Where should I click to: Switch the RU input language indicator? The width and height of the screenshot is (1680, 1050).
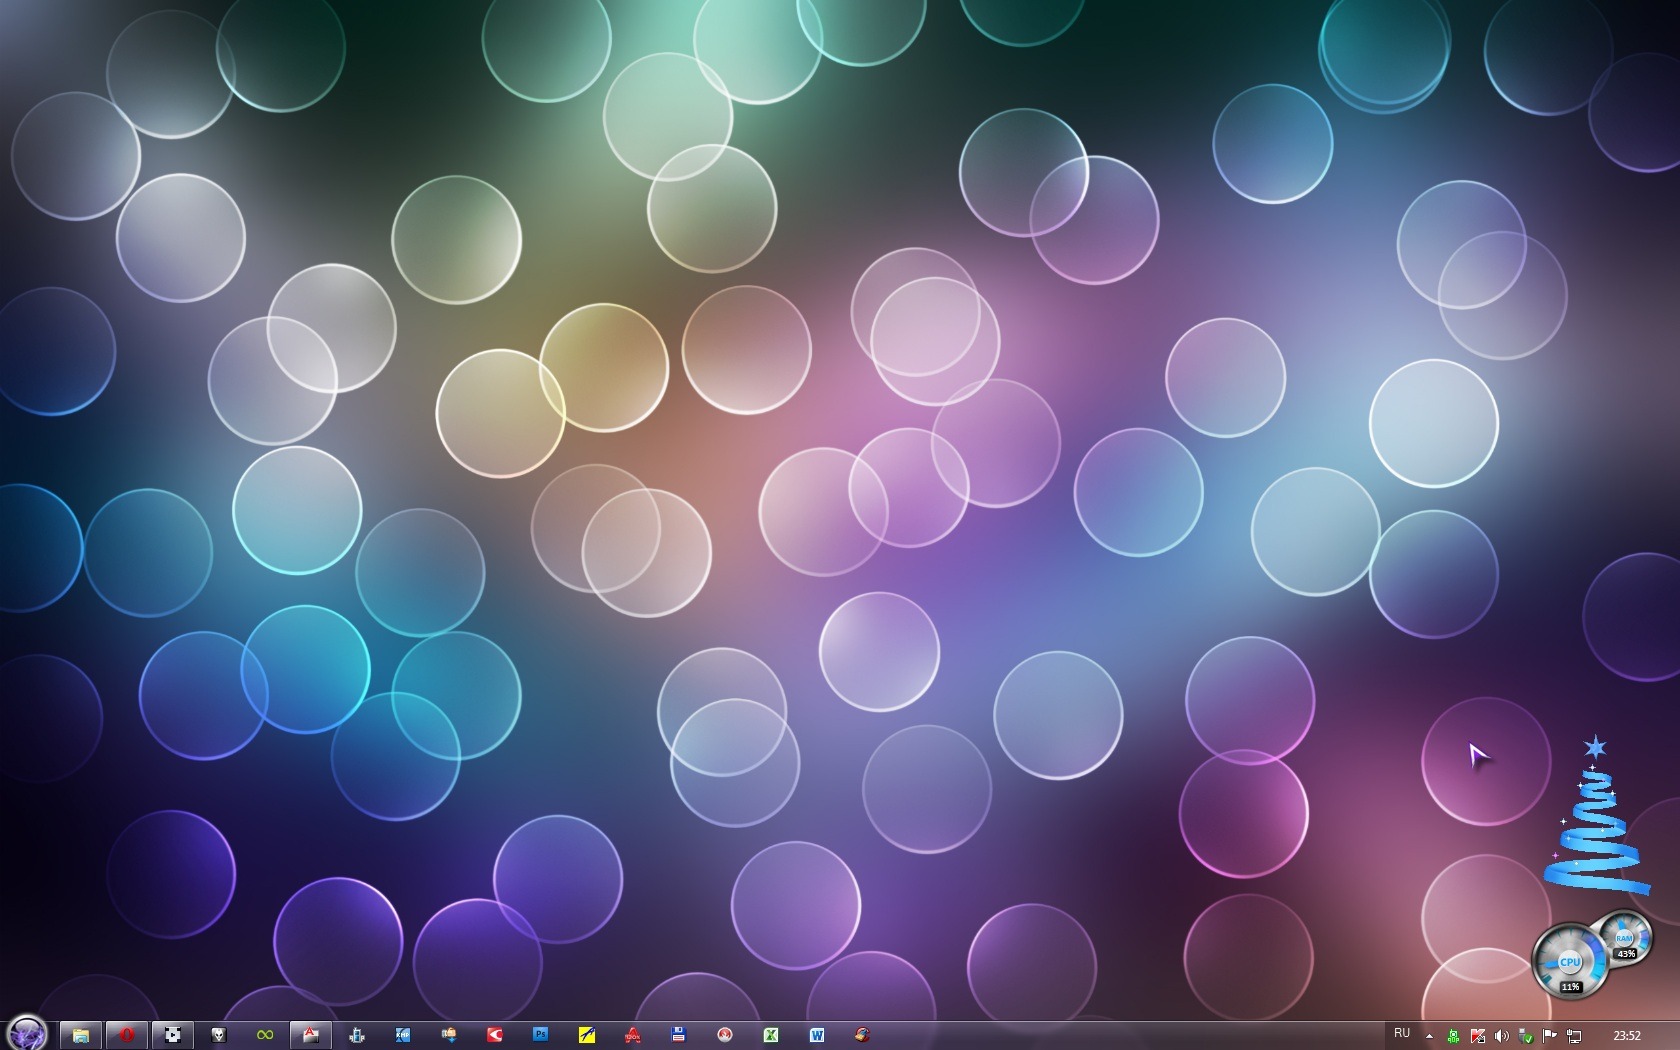[1402, 1034]
